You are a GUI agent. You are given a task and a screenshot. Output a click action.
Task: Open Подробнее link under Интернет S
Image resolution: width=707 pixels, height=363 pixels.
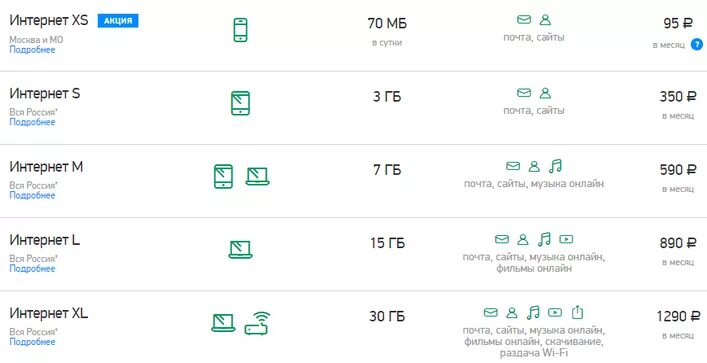[32, 122]
